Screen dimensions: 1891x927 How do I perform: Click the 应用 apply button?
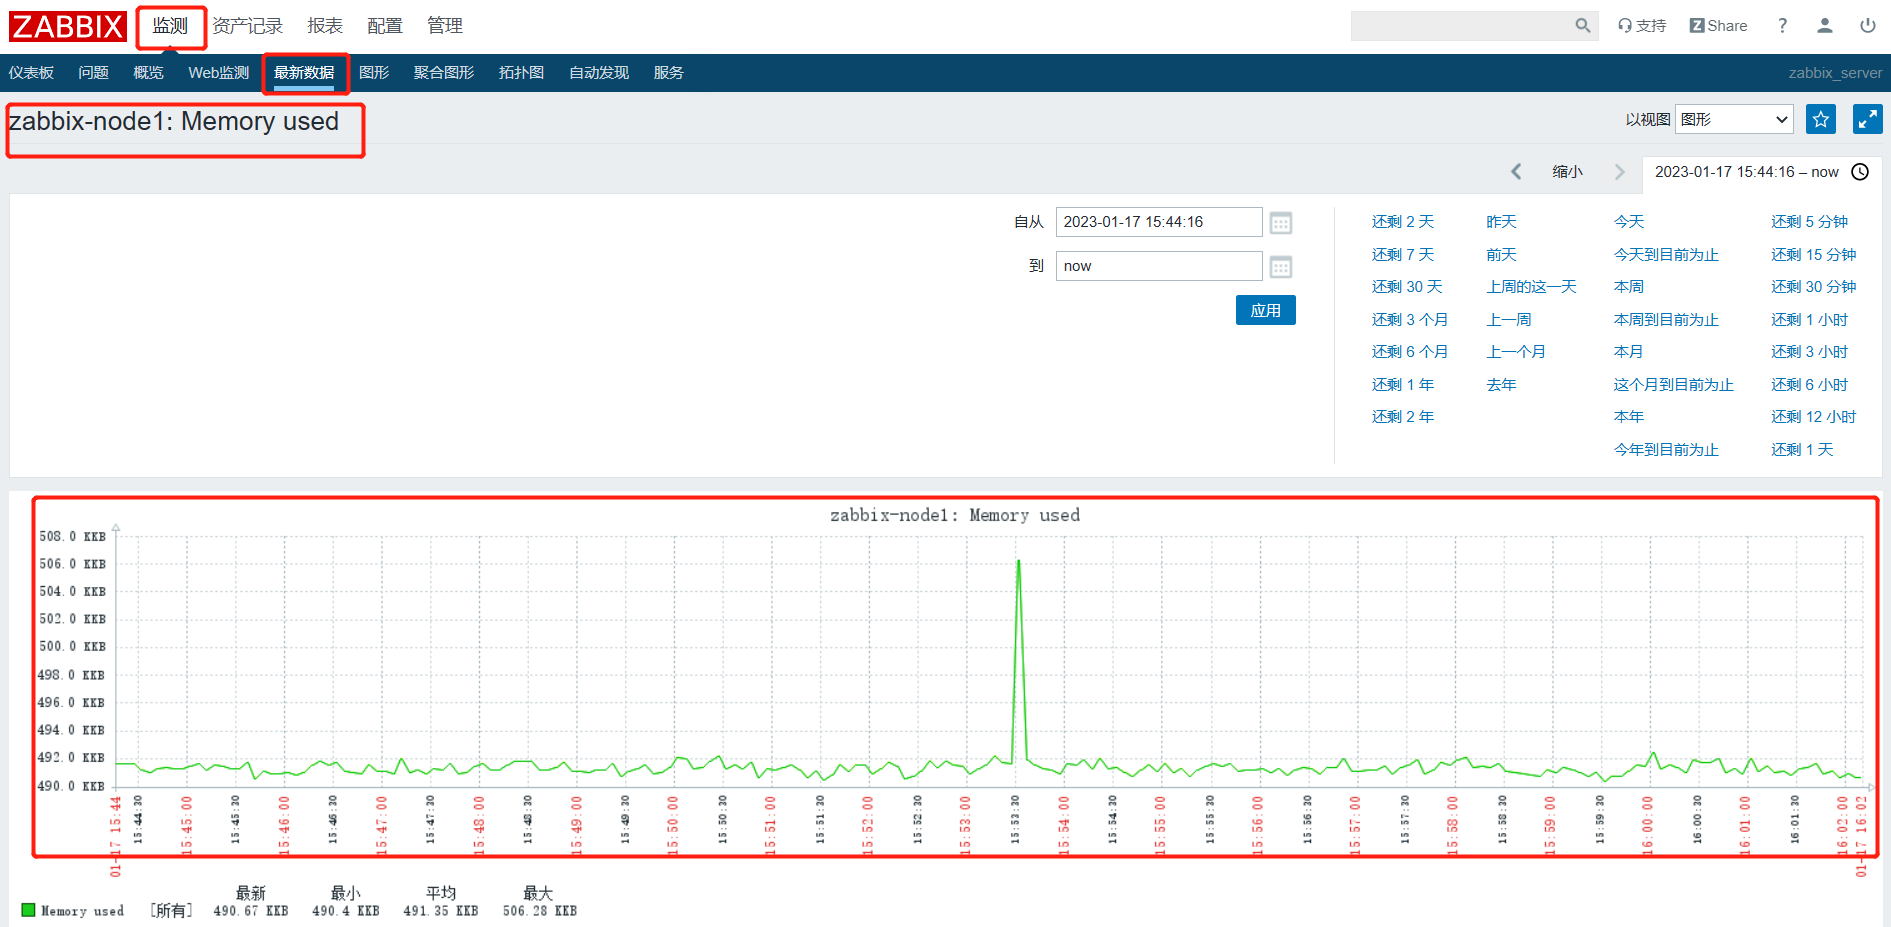pos(1265,310)
